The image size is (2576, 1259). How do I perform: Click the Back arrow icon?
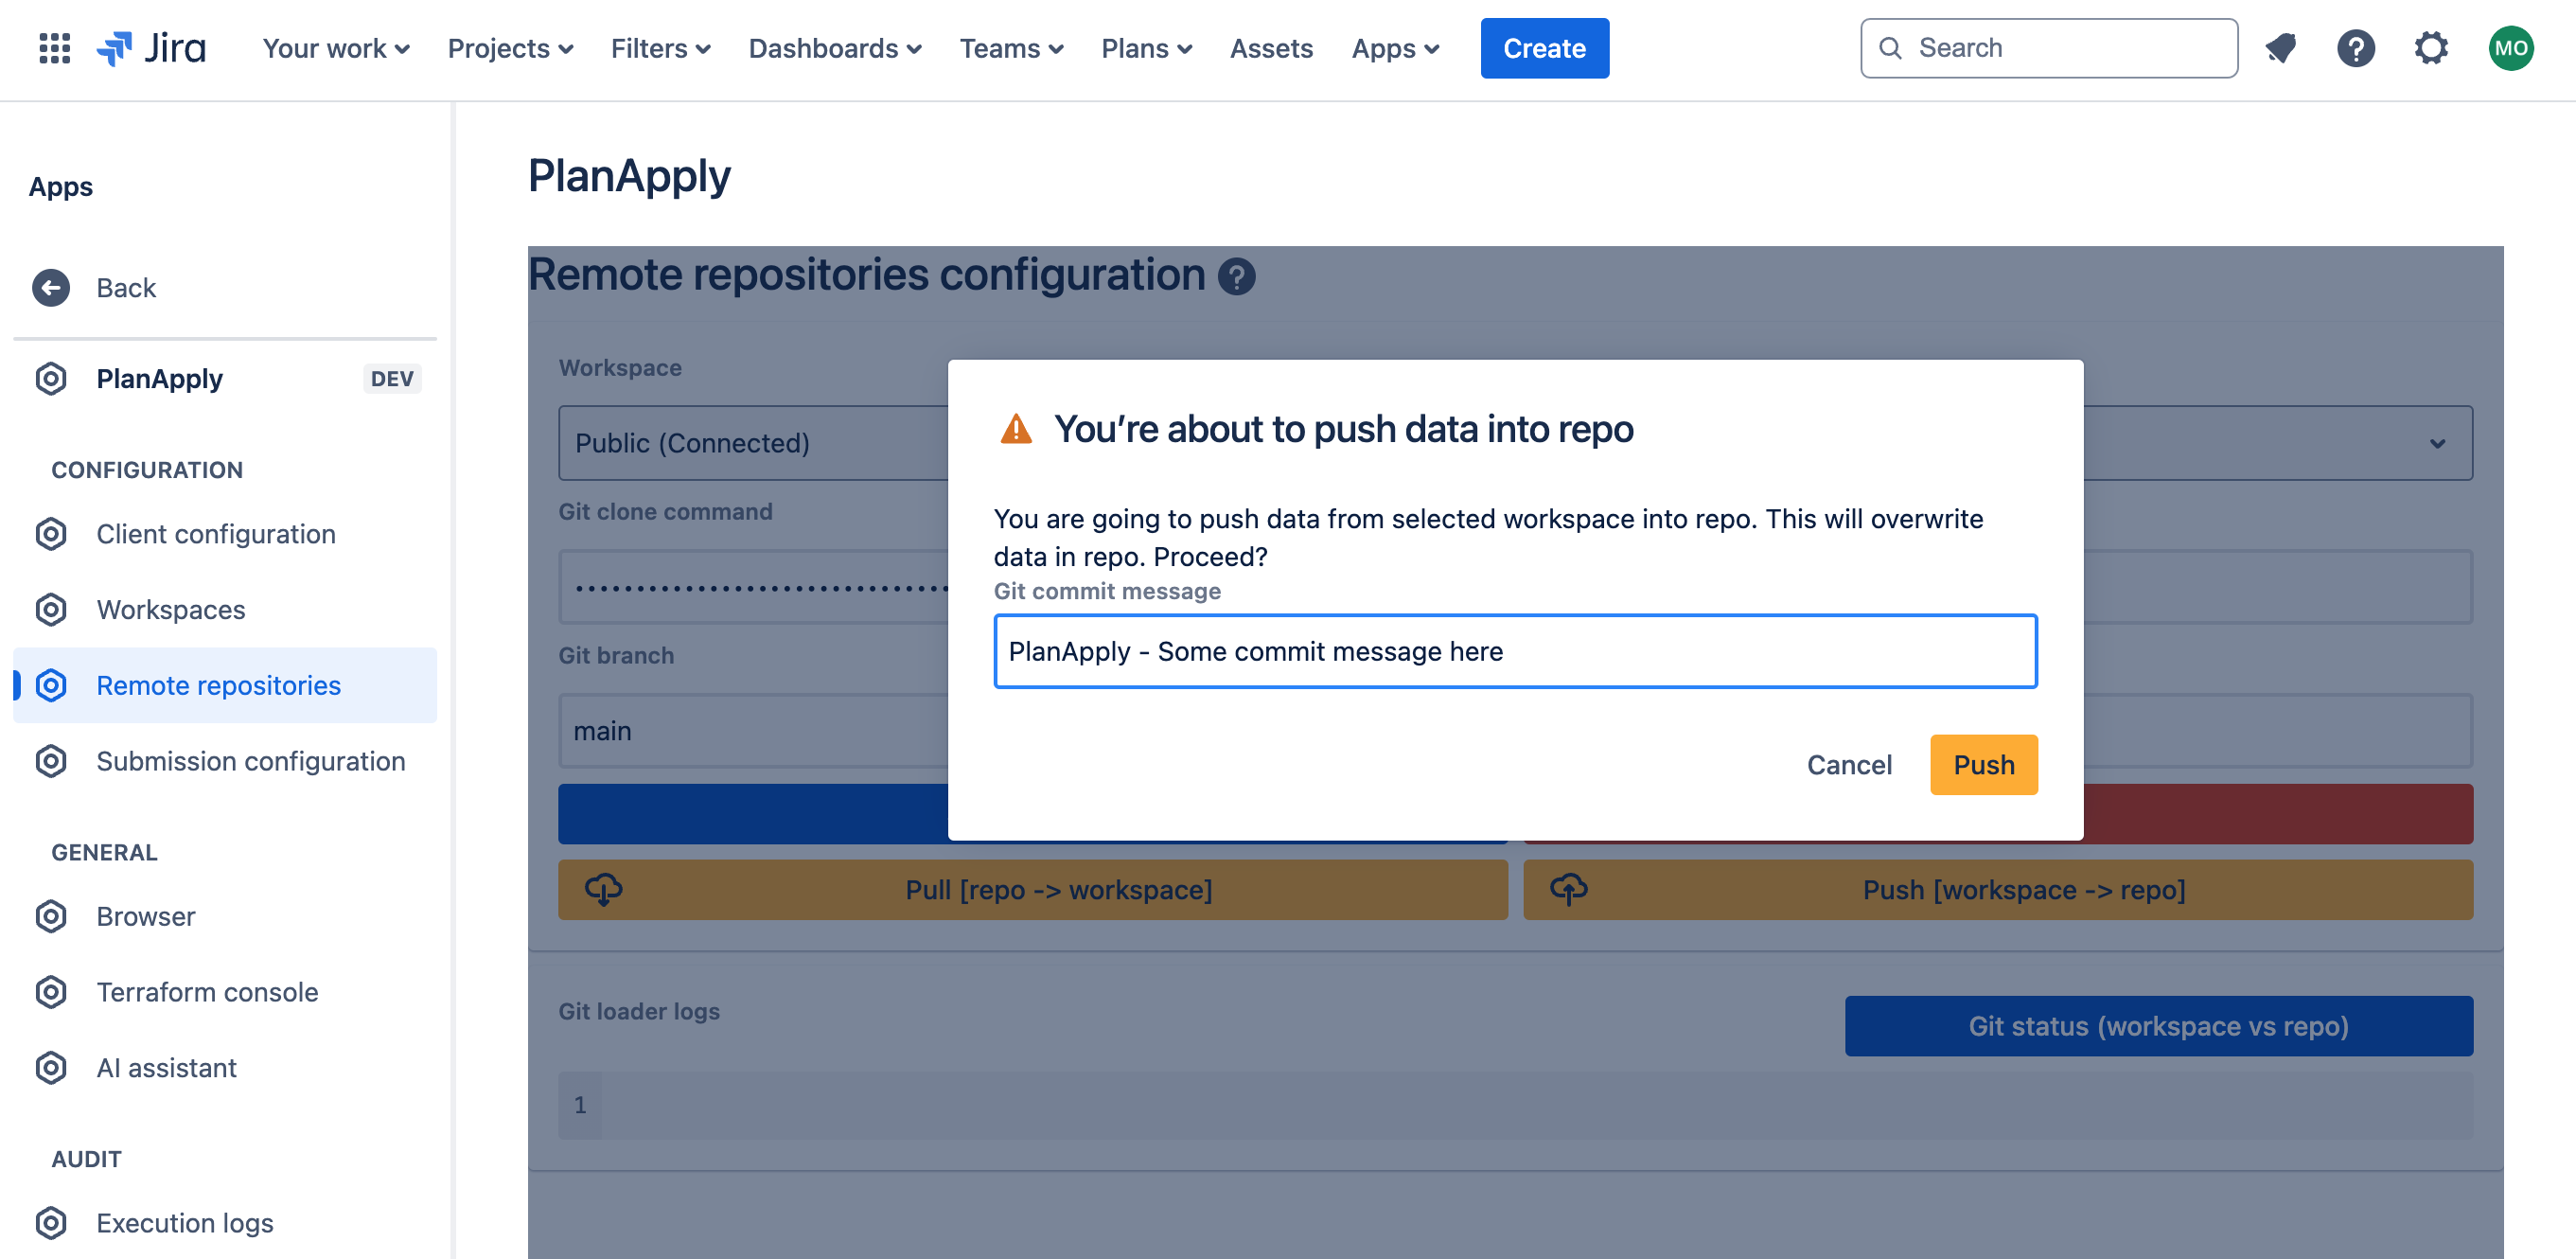pyautogui.click(x=51, y=288)
